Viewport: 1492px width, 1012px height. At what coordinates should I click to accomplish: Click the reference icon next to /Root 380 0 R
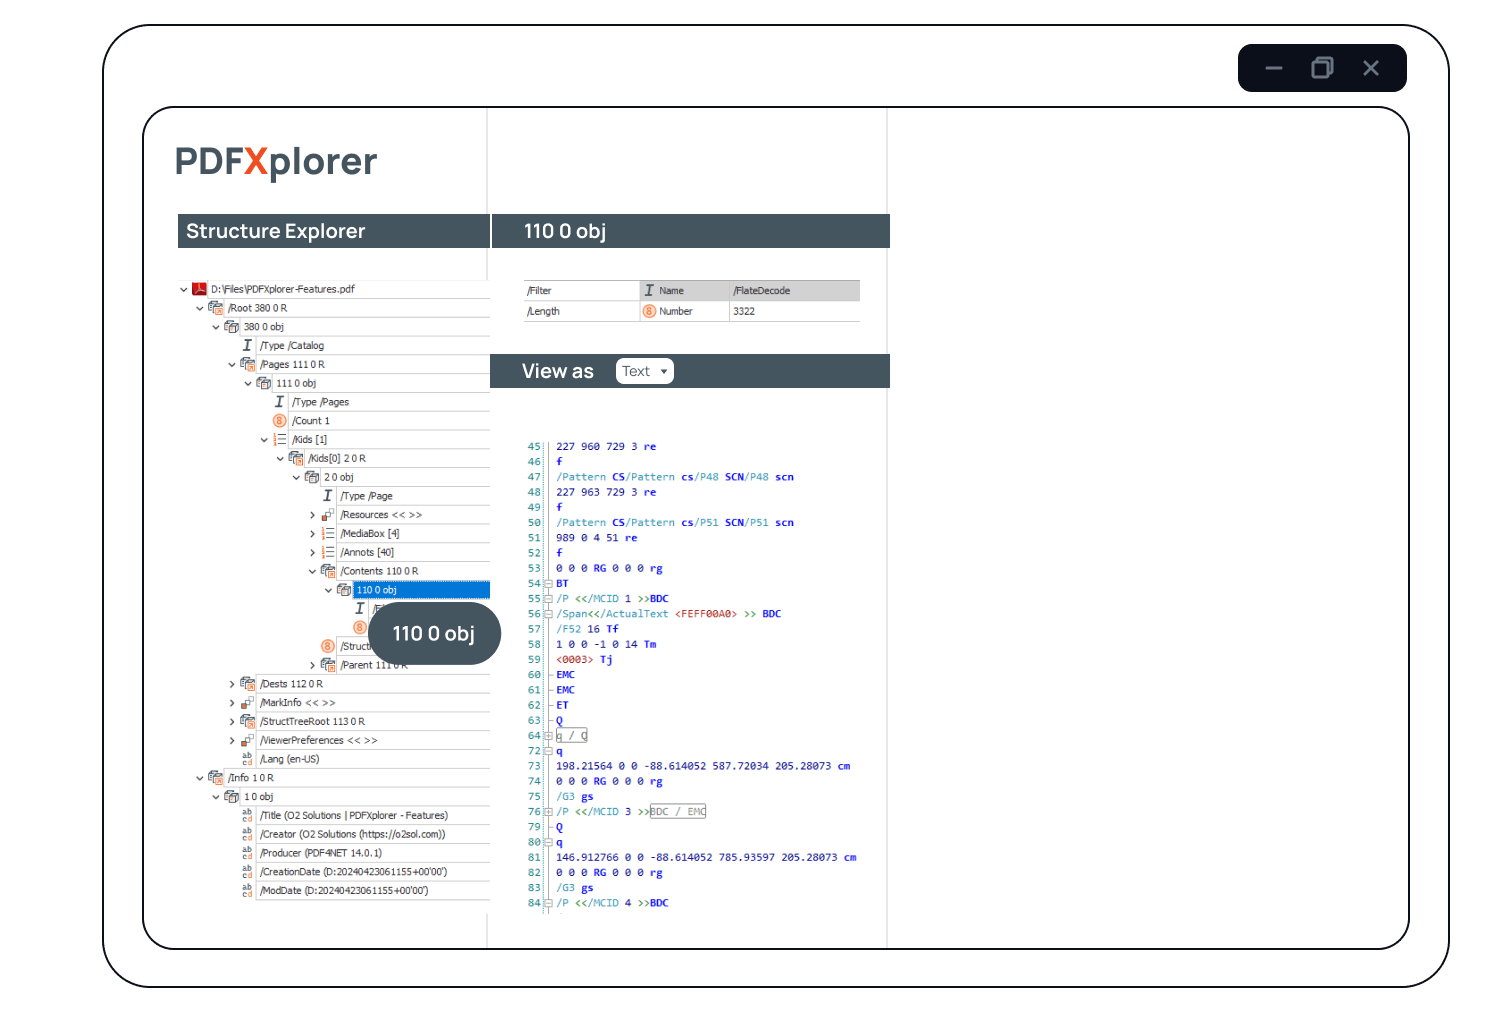tap(215, 308)
